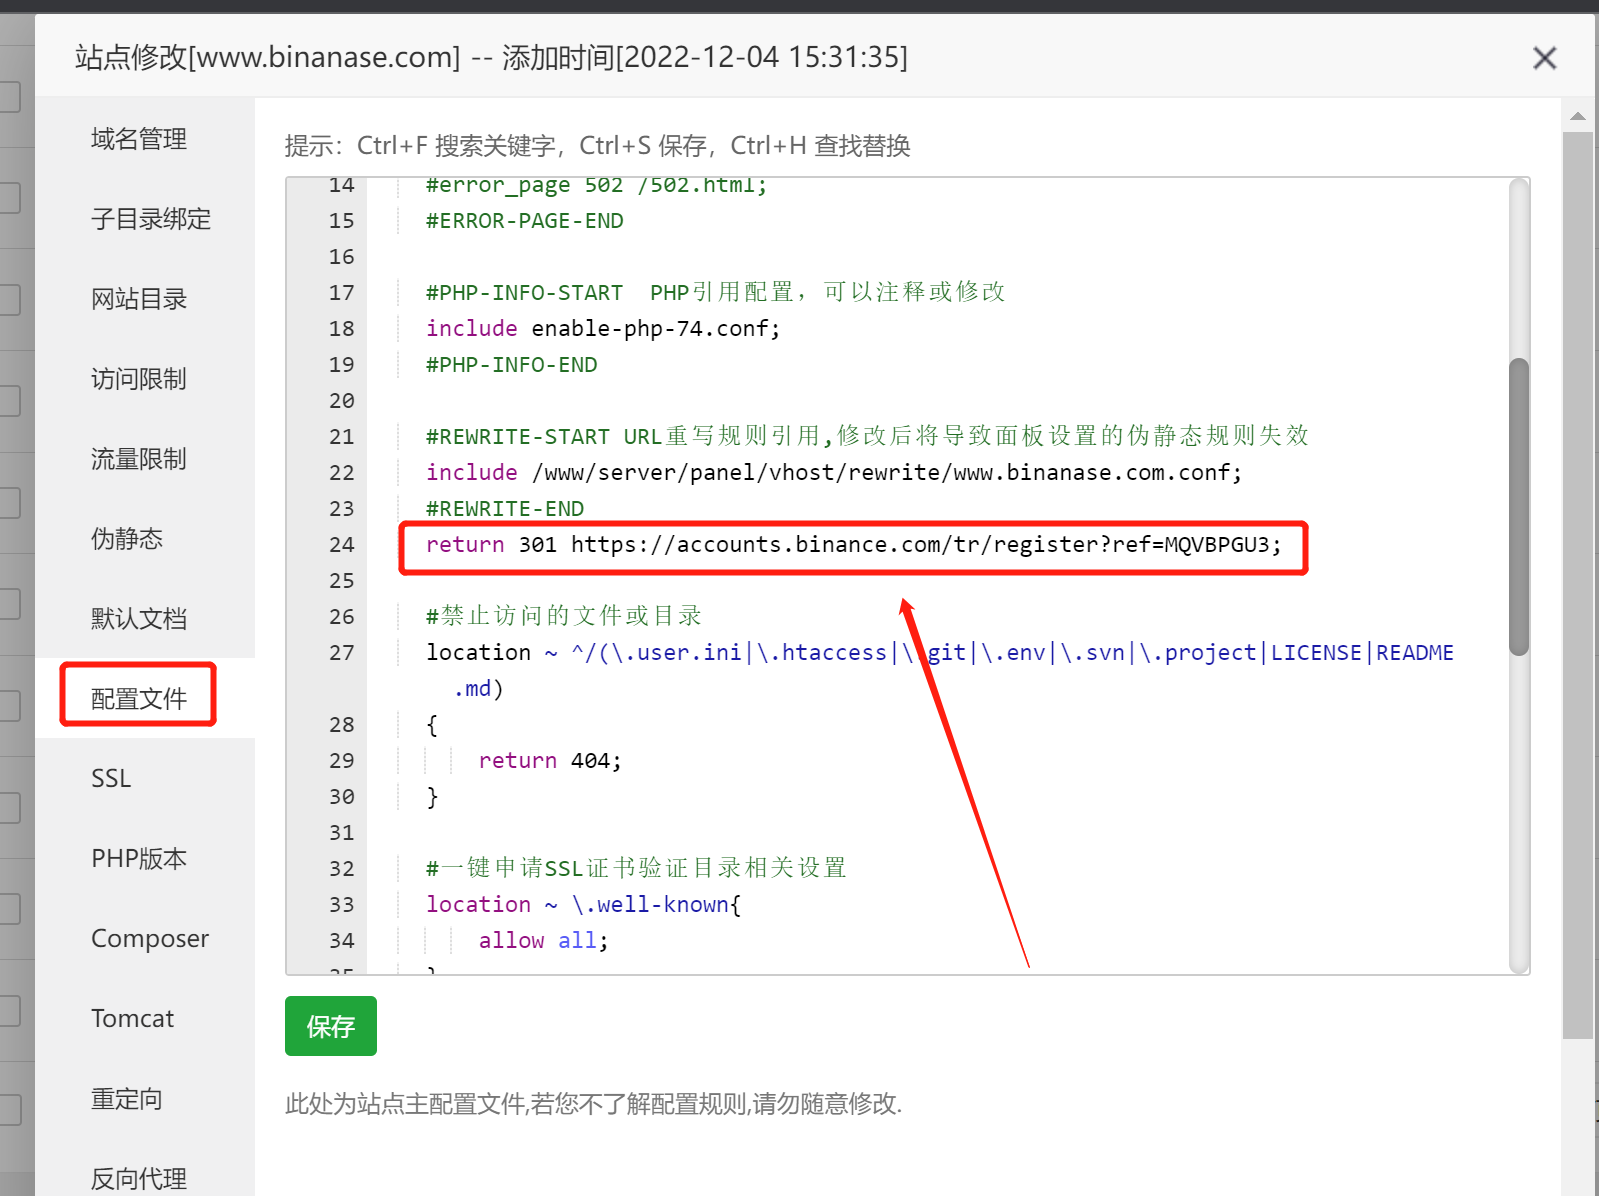Switch to 网站目录 tab
This screenshot has width=1599, height=1196.
pyautogui.click(x=139, y=299)
